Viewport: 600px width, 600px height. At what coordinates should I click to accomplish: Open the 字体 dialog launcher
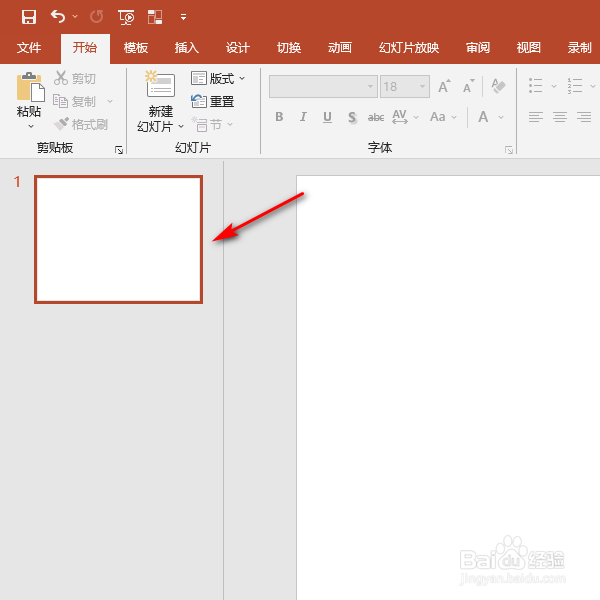(x=509, y=150)
